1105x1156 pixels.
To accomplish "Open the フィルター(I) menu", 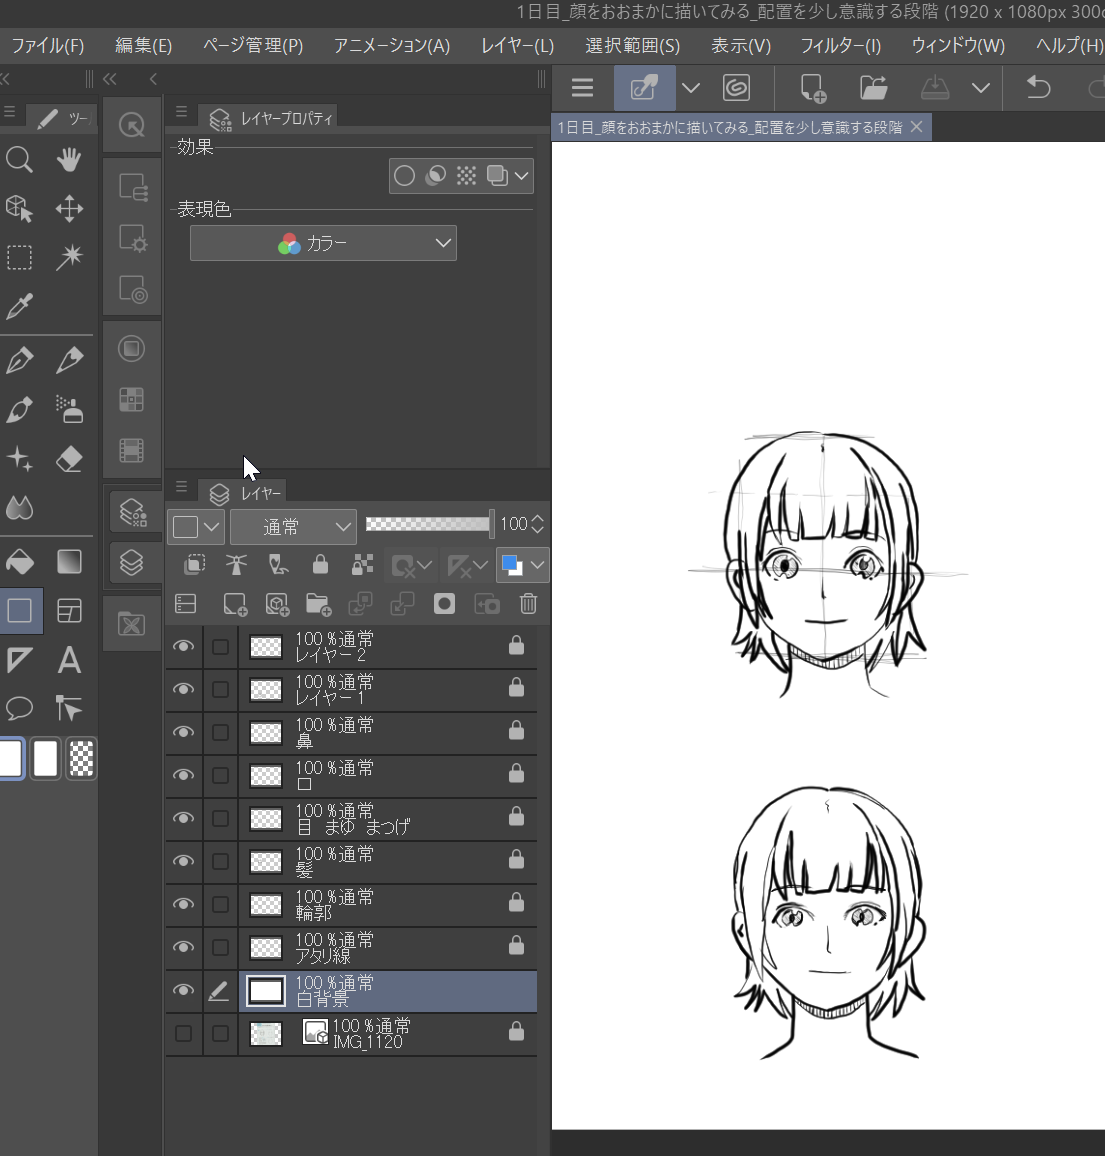I will point(840,46).
